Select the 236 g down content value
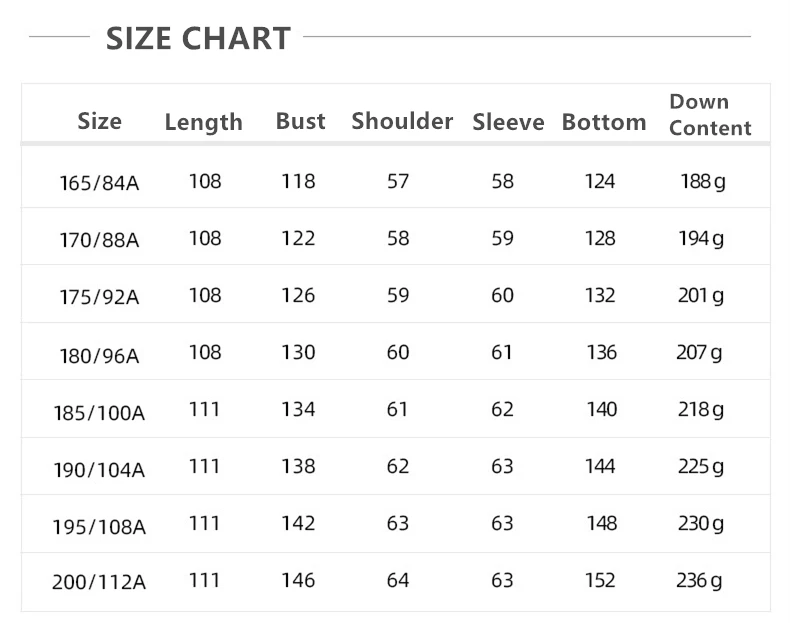790x623 pixels. pos(699,581)
